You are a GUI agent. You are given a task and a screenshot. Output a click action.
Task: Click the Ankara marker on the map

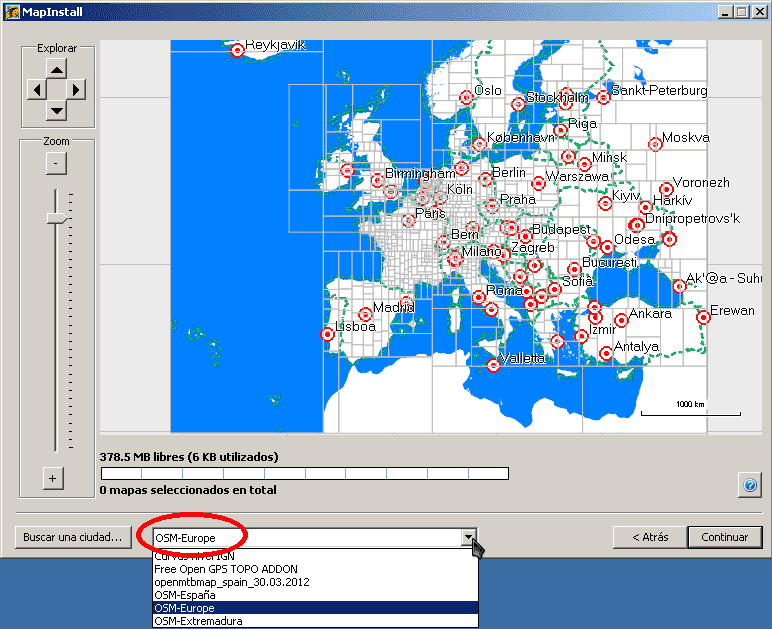pos(621,320)
